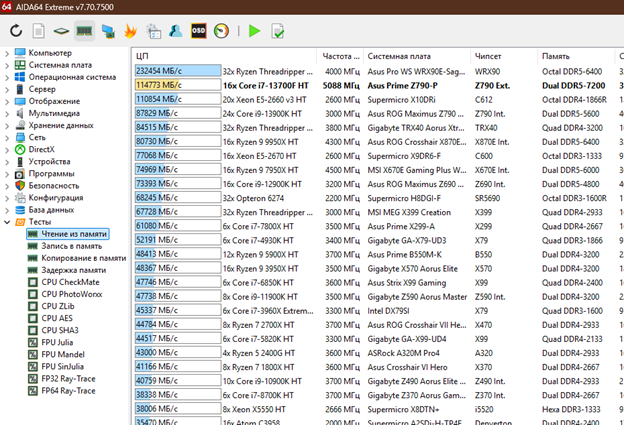Open the Report page icon

pyautogui.click(x=39, y=31)
